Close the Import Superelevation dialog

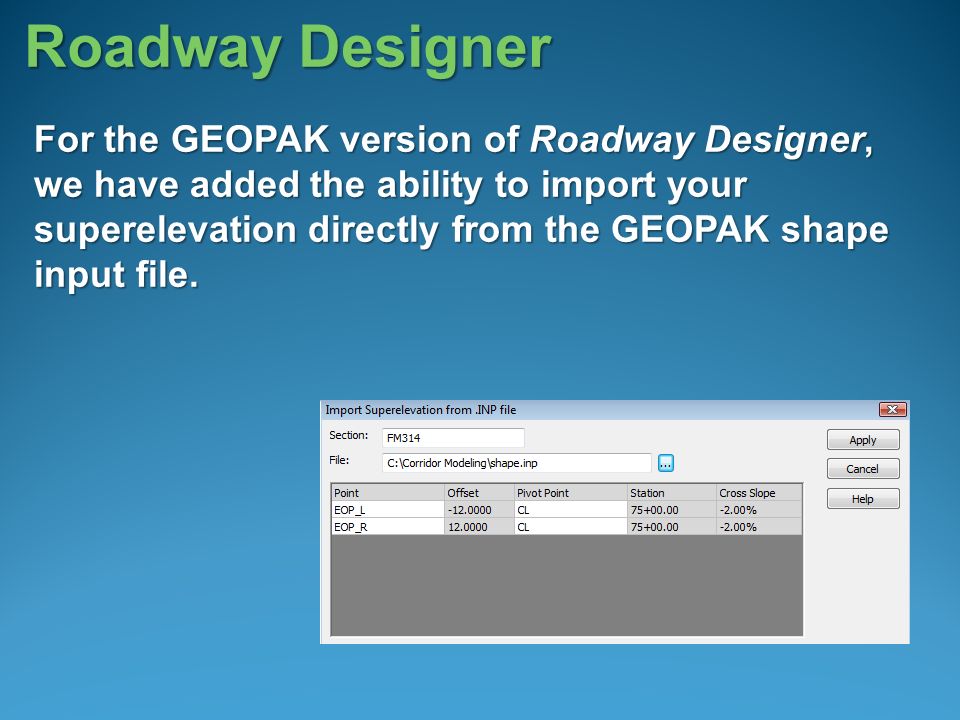coord(892,410)
